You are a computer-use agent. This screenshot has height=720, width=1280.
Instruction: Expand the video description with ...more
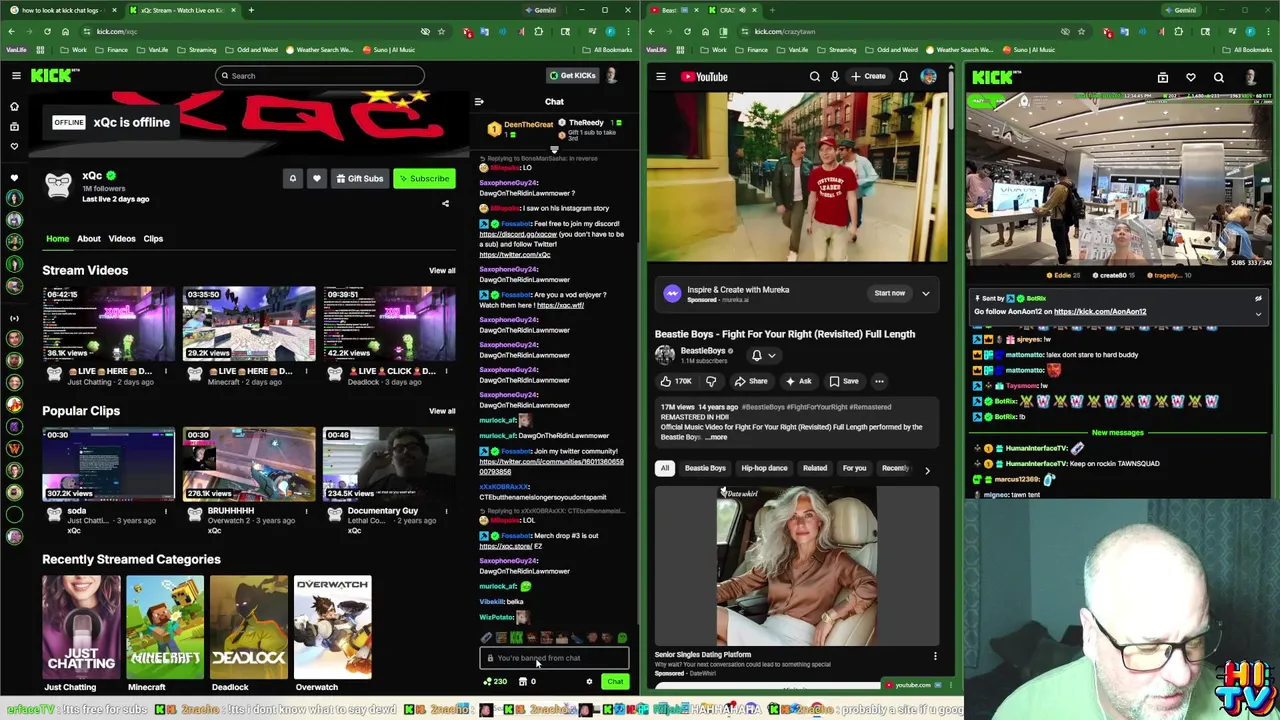(717, 437)
